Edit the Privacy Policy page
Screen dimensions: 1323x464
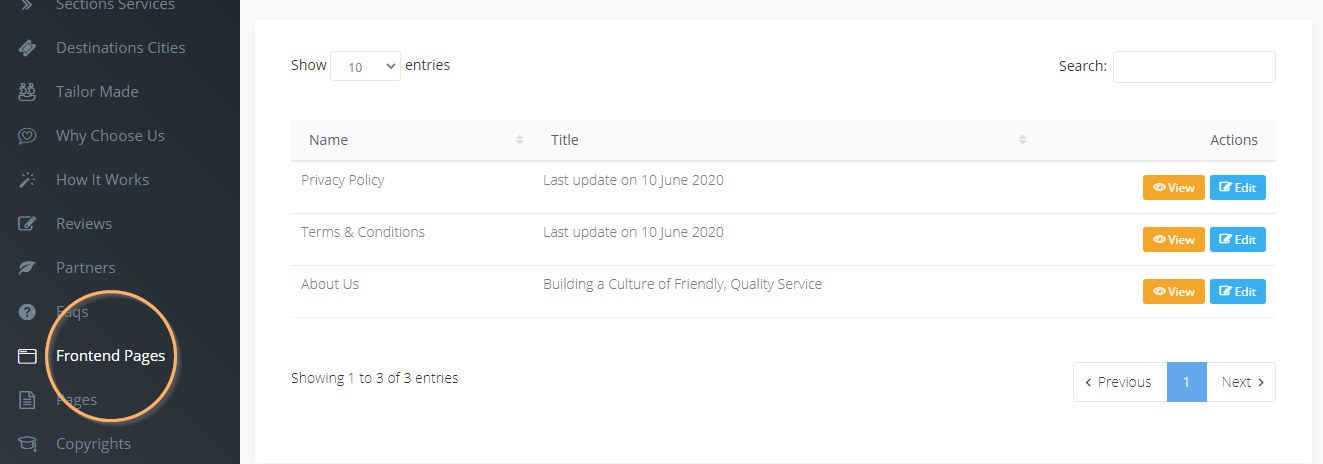point(1237,188)
